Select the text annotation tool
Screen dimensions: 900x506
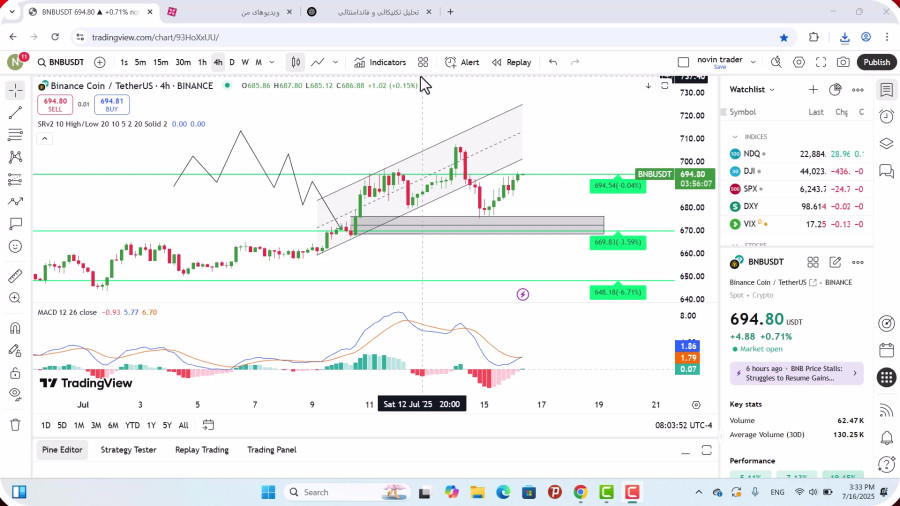15,224
